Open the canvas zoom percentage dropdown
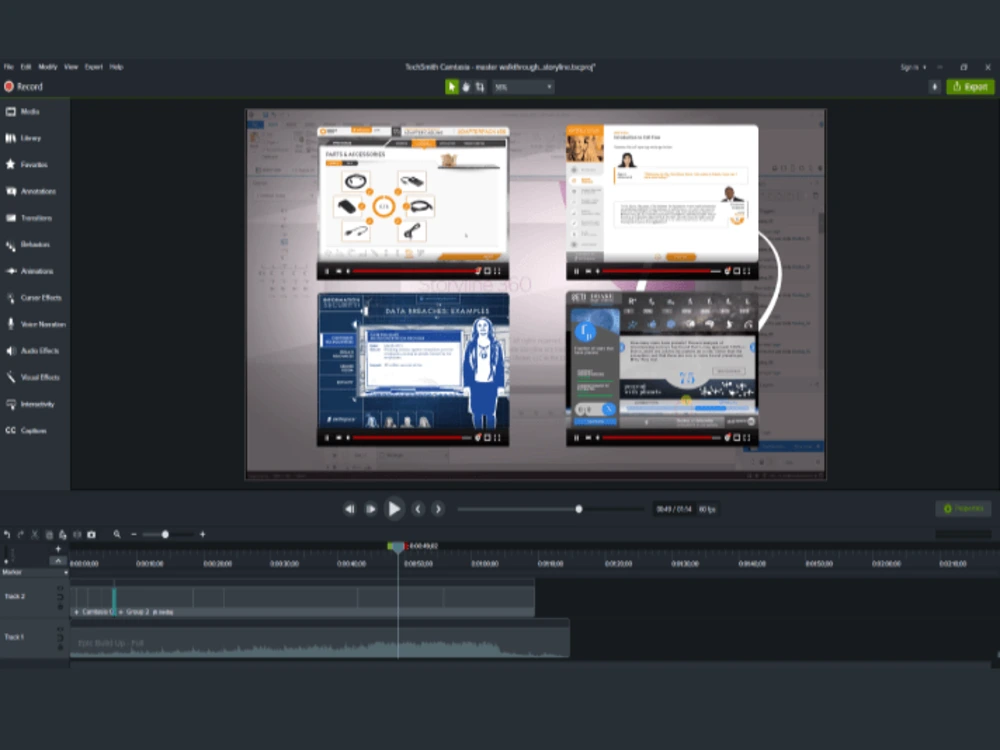Viewport: 1000px width, 750px height. coord(523,87)
